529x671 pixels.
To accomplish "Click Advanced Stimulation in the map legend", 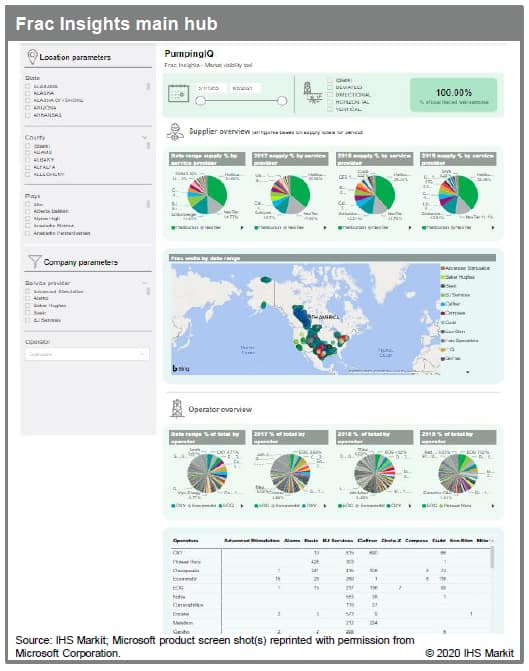I will 465,268.
